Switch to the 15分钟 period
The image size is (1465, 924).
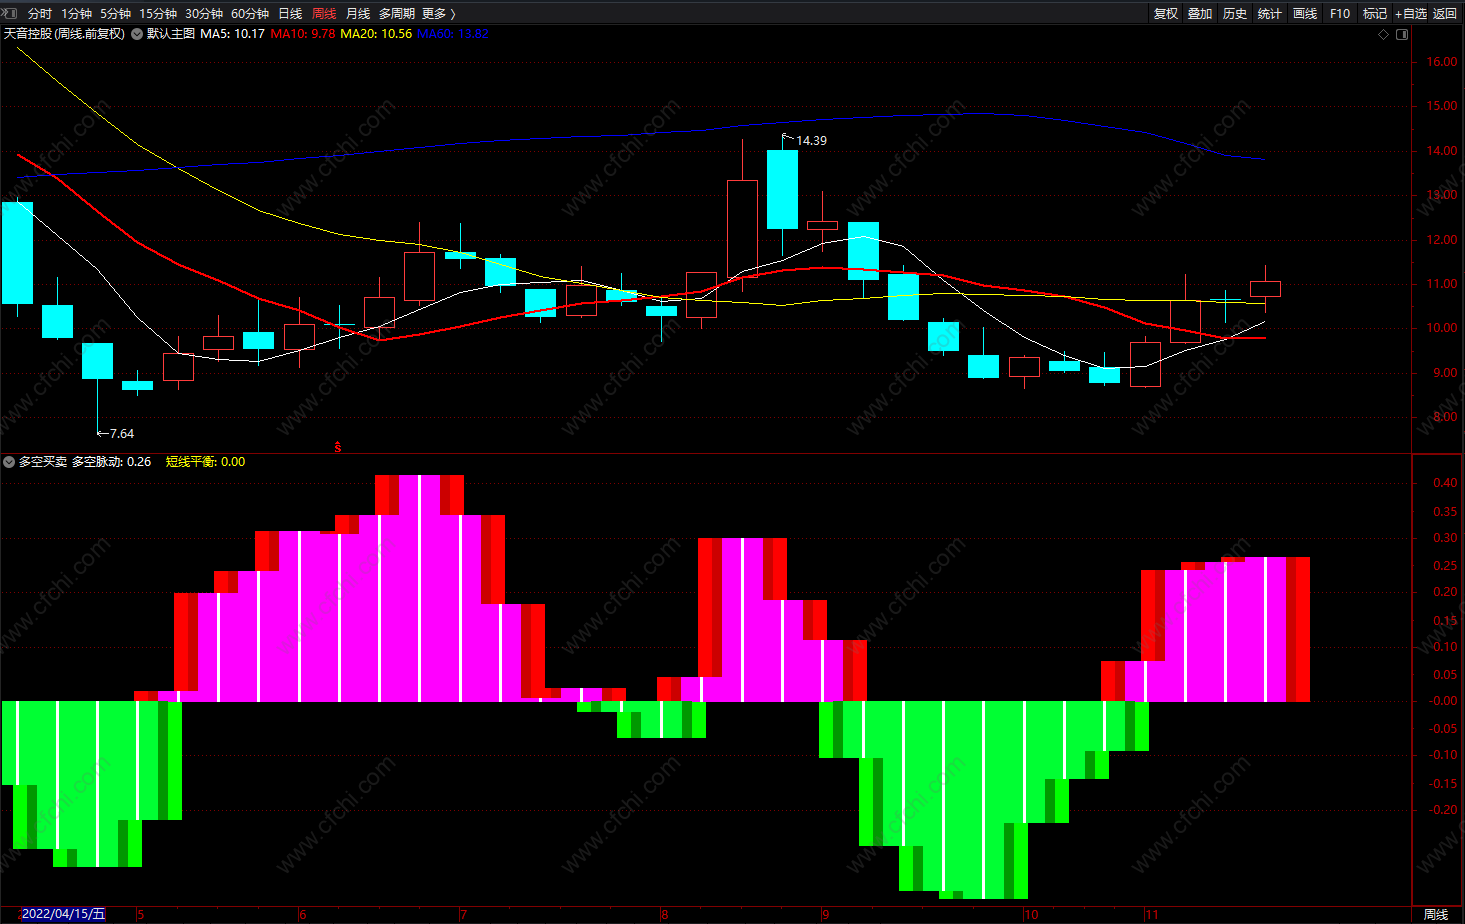[158, 13]
